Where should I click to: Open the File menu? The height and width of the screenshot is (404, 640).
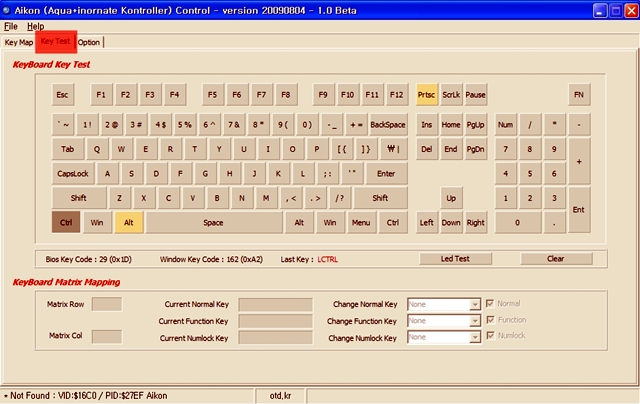pos(11,27)
